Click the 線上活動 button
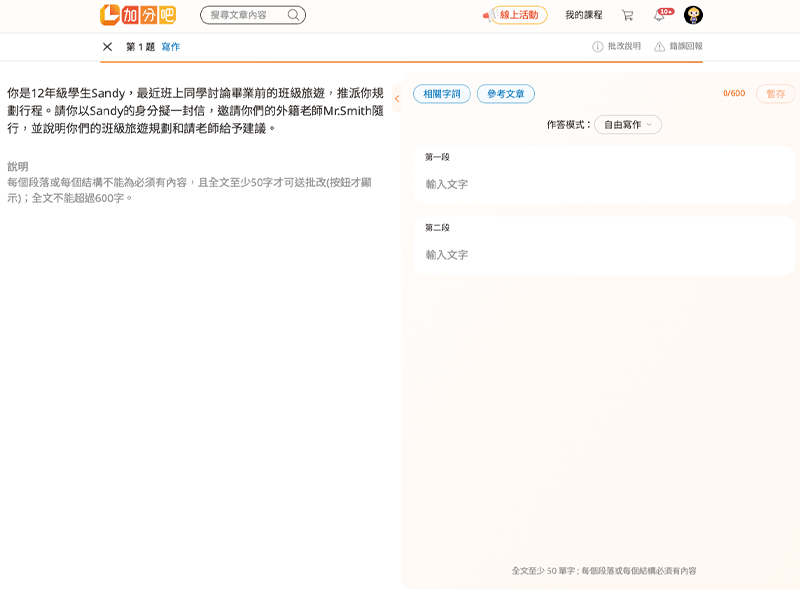The height and width of the screenshot is (600, 800). 519,15
